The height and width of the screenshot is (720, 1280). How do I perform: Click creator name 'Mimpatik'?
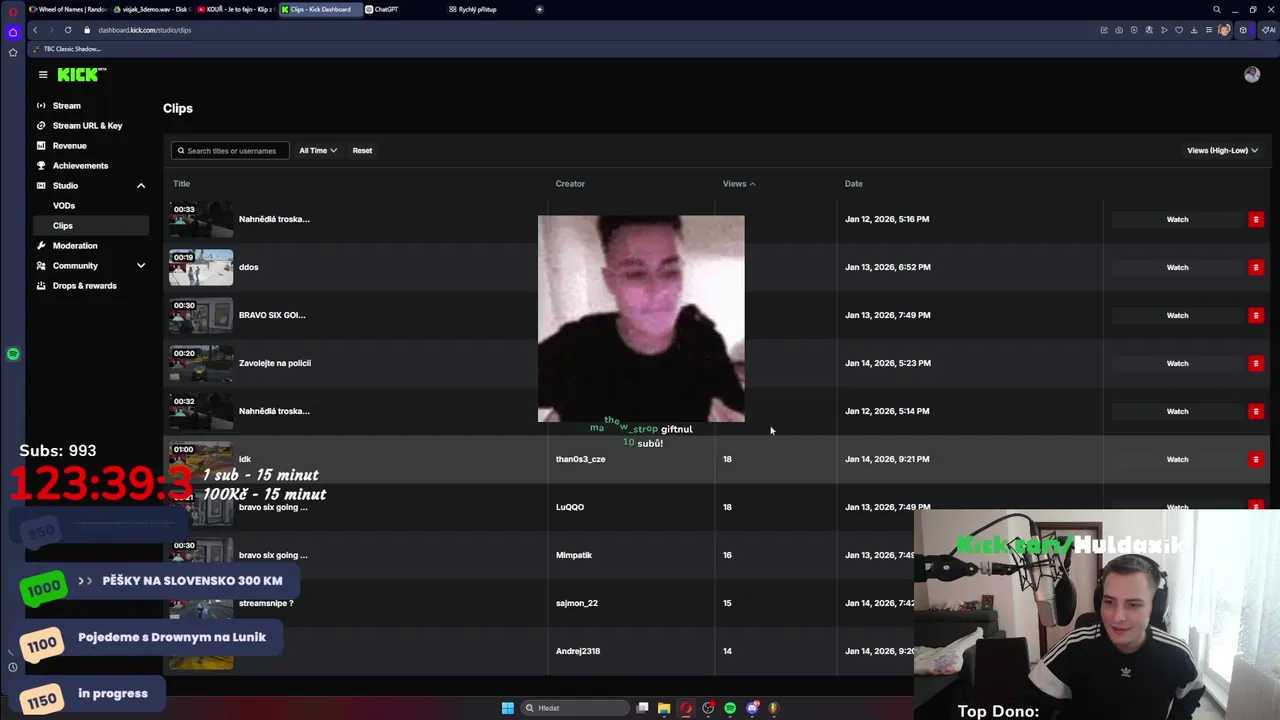pos(573,555)
